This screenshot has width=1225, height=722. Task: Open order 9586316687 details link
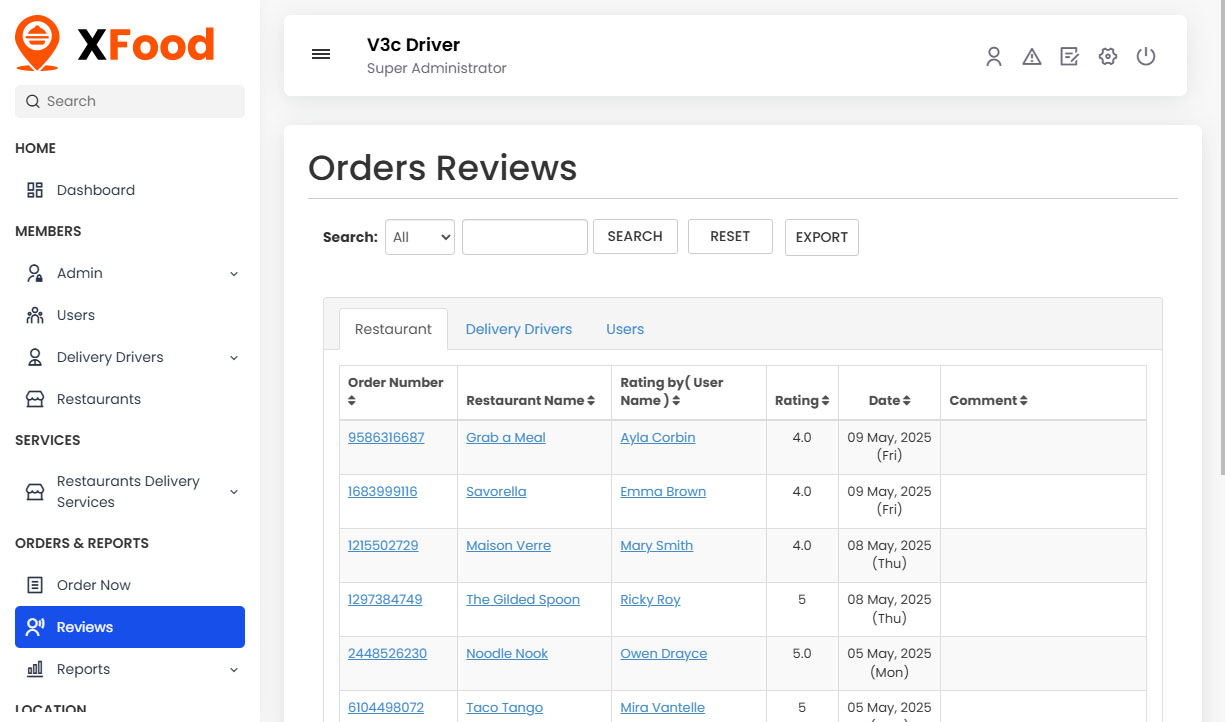tap(386, 436)
